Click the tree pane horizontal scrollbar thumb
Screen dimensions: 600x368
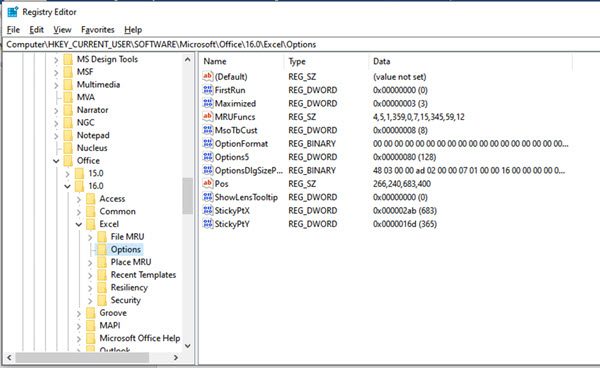pos(82,358)
